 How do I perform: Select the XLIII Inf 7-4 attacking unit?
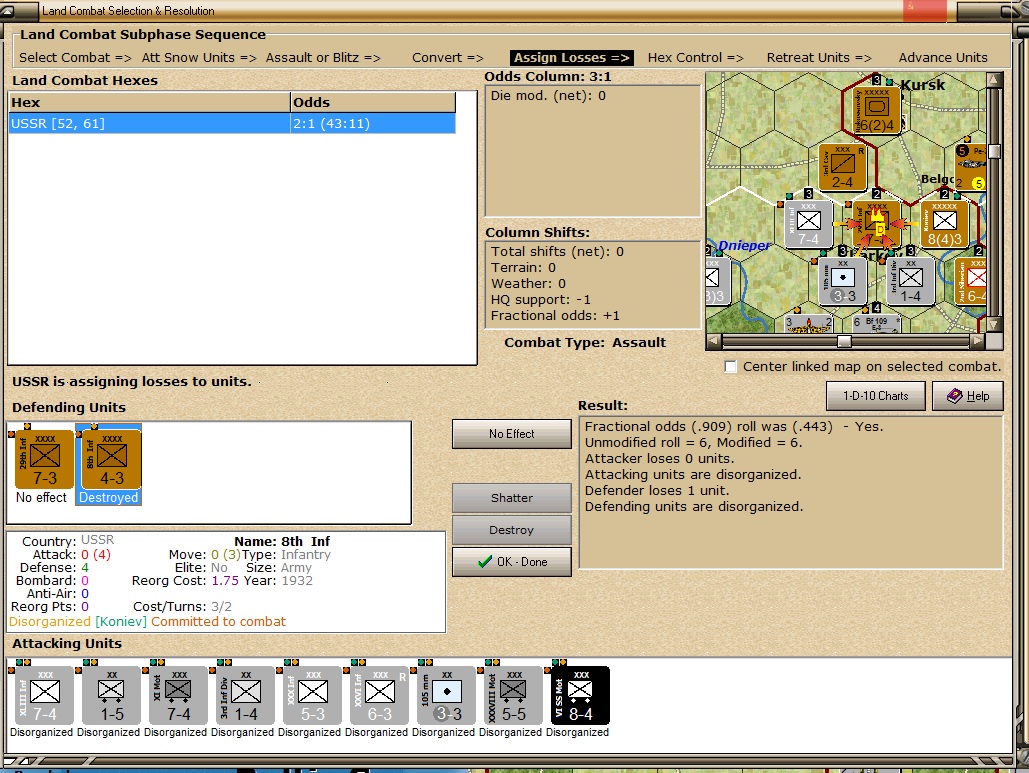pyautogui.click(x=45, y=696)
